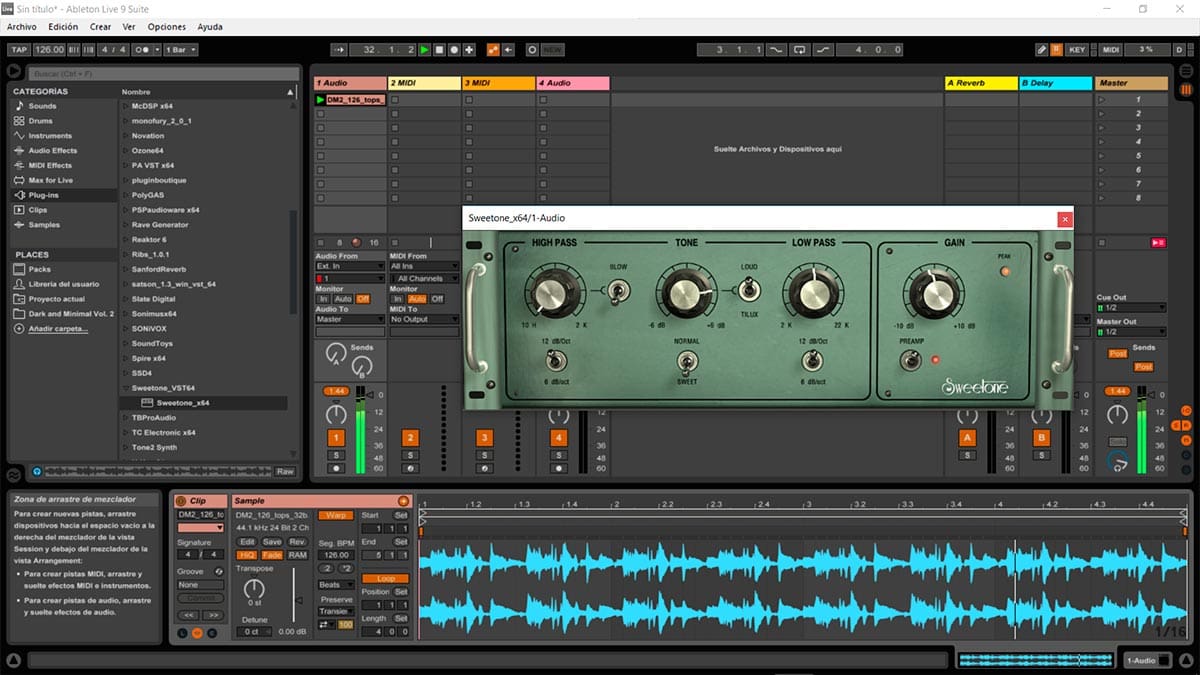Screen dimensions: 1200x675
Task: Open the quantization 1 Bar dropdown
Action: pyautogui.click(x=180, y=49)
